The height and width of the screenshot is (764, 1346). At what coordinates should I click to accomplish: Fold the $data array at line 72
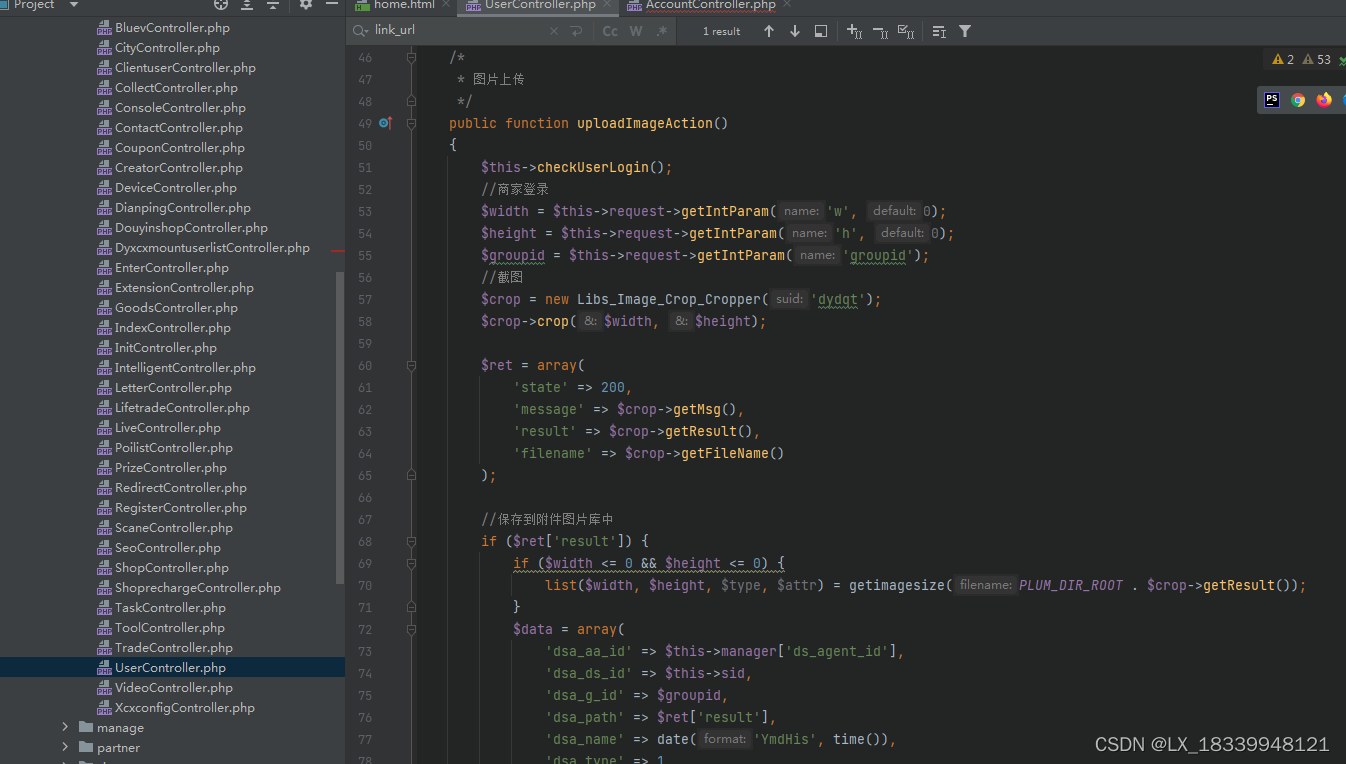coord(411,629)
